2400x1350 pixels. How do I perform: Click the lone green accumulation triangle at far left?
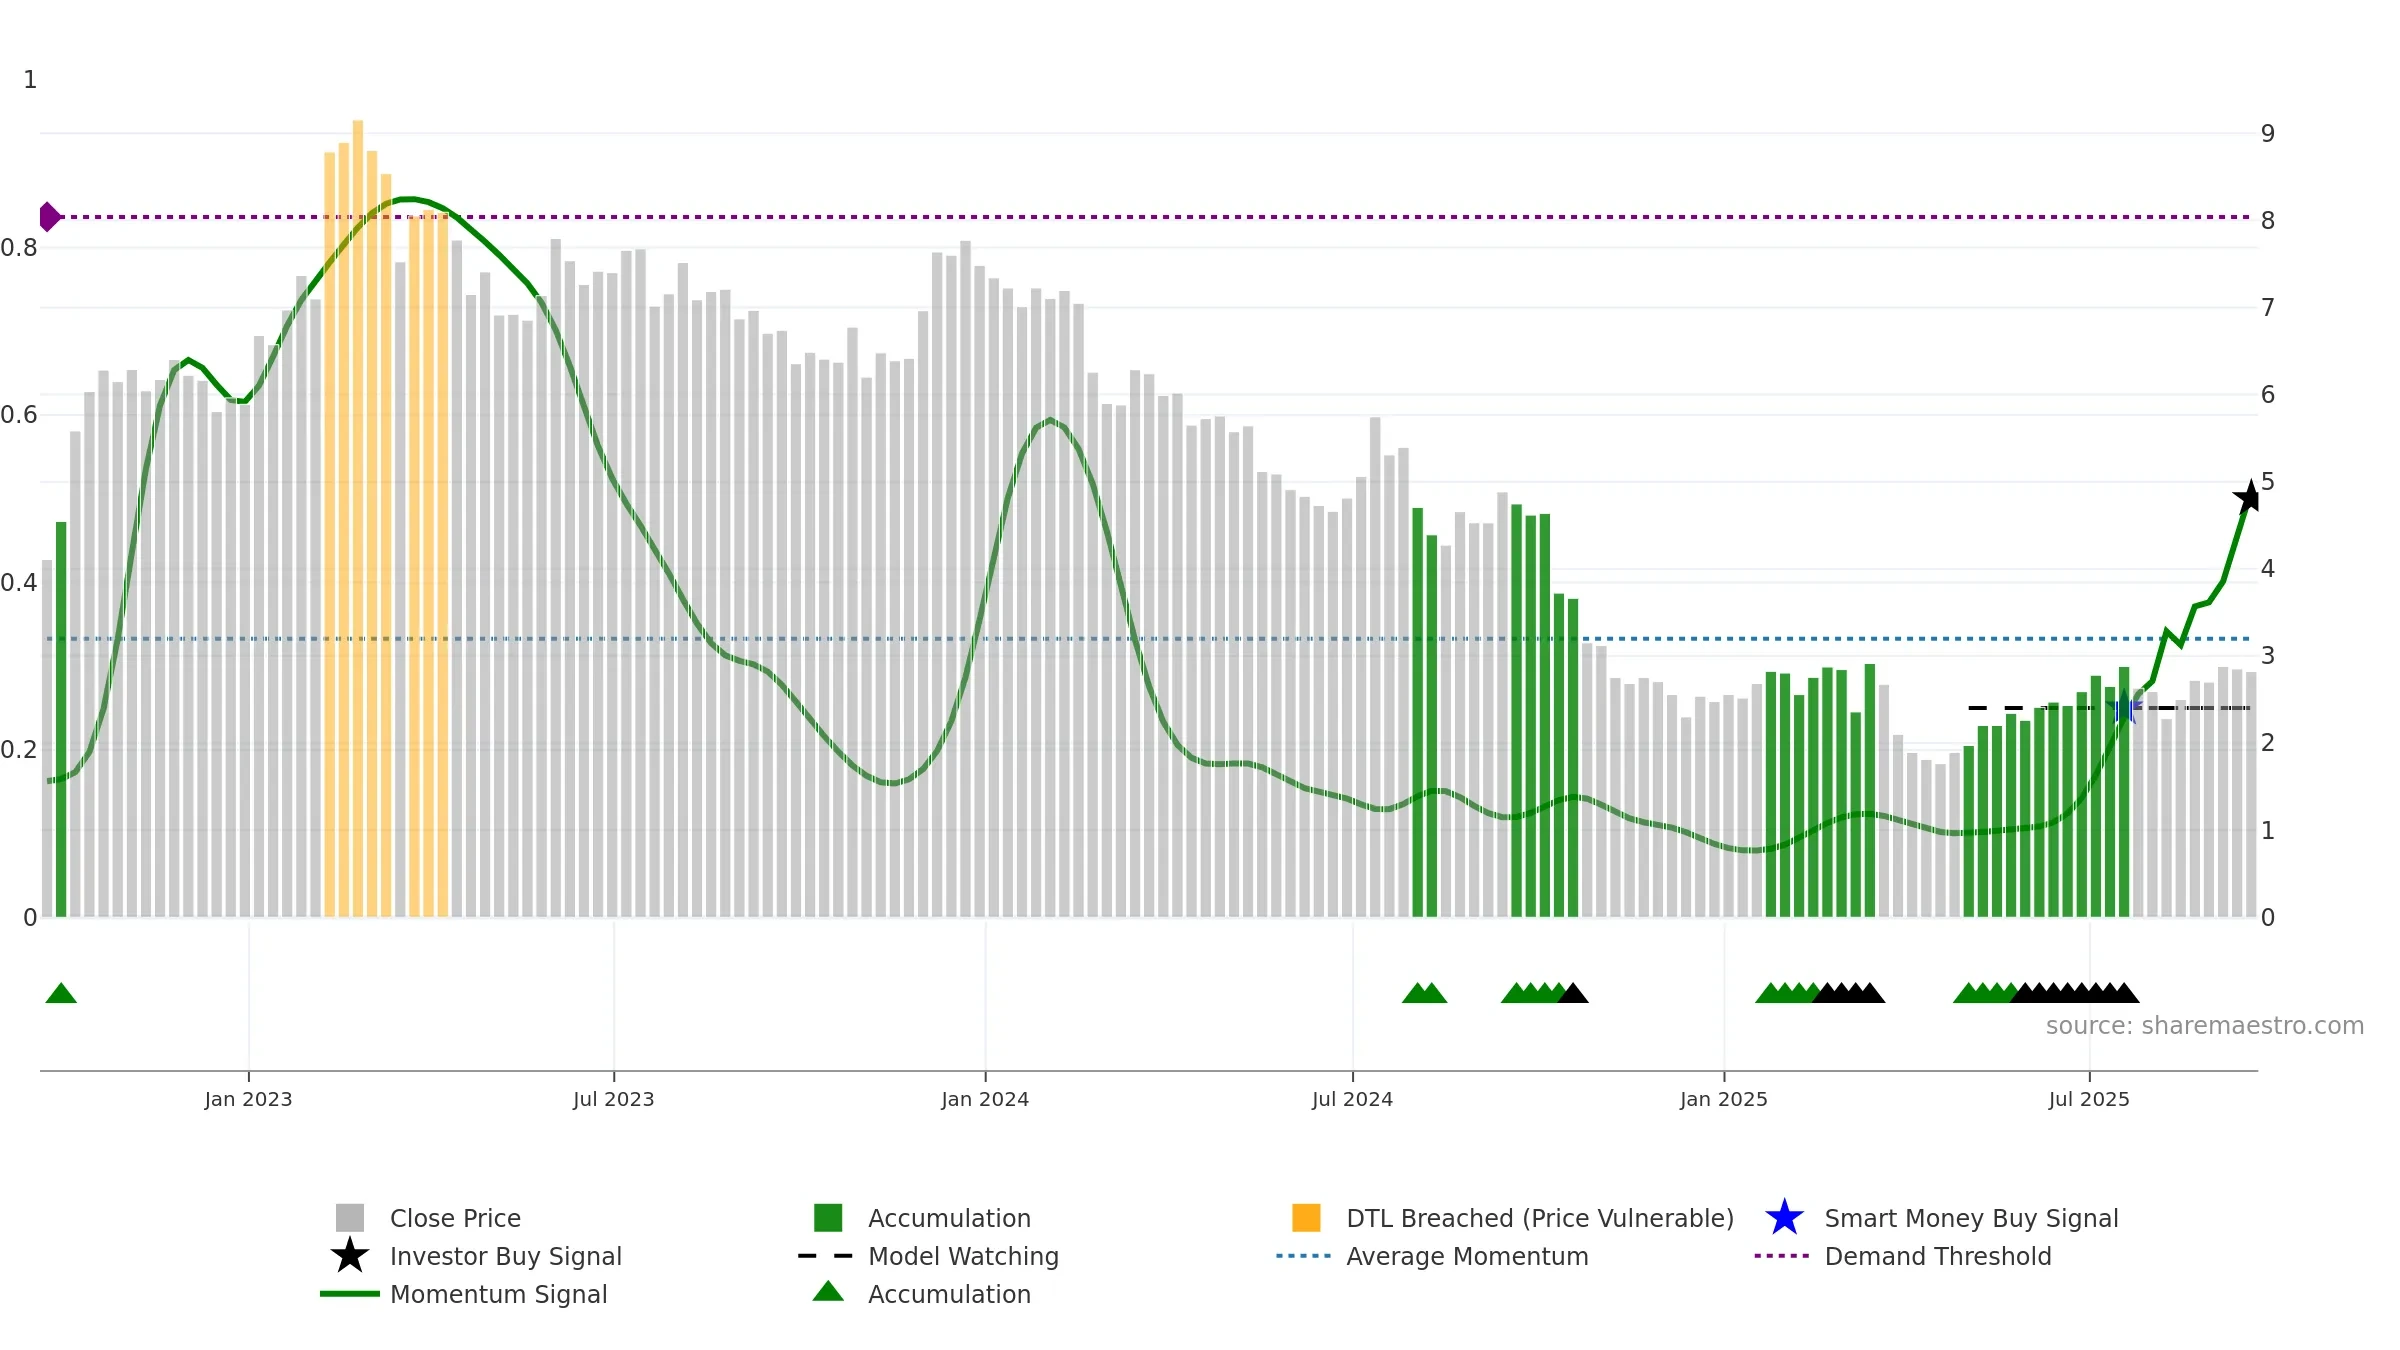[x=61, y=993]
